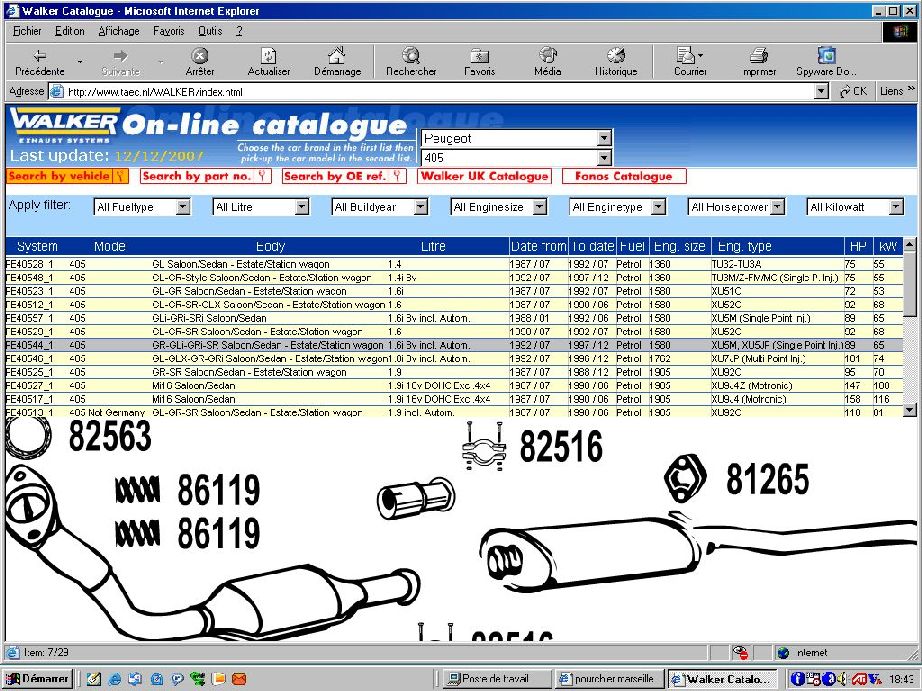Open the Rechercher search pane
The width and height of the screenshot is (922, 691).
(x=411, y=61)
